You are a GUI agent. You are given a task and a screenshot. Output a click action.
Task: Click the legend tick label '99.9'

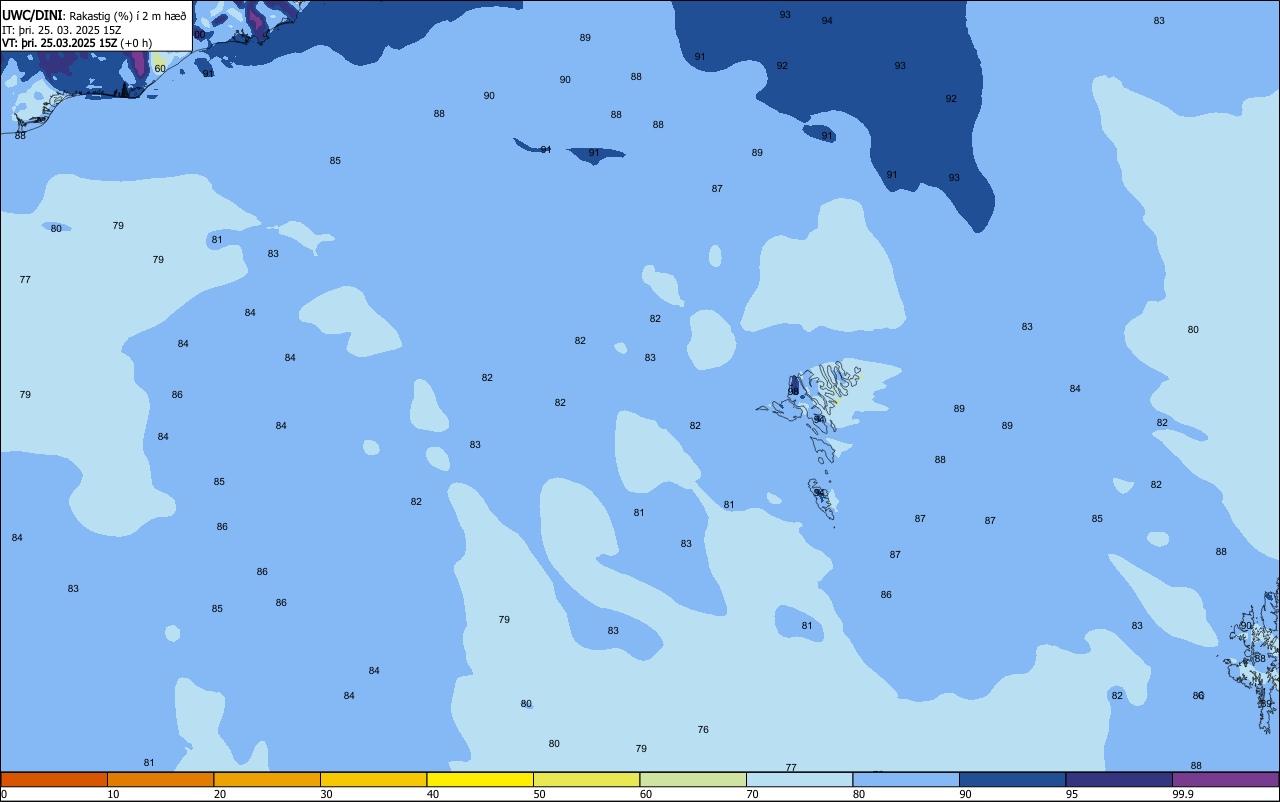point(1183,794)
